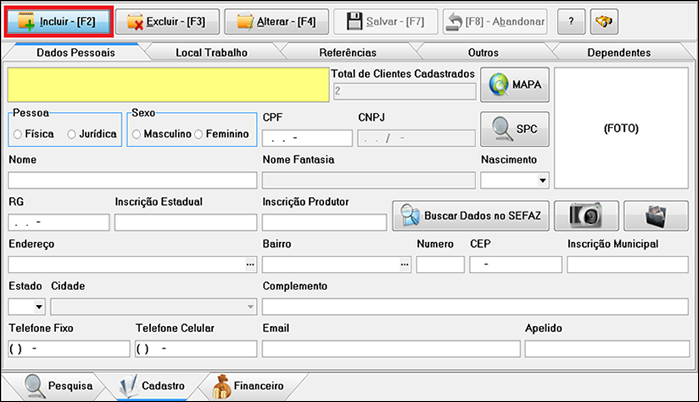This screenshot has width=699, height=402.
Task: Click the Nome input field
Action: 132,180
